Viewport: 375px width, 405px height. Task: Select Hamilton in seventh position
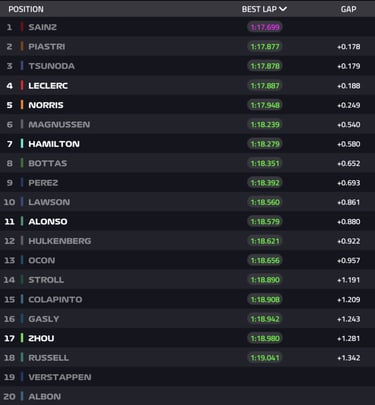[x=187, y=144]
